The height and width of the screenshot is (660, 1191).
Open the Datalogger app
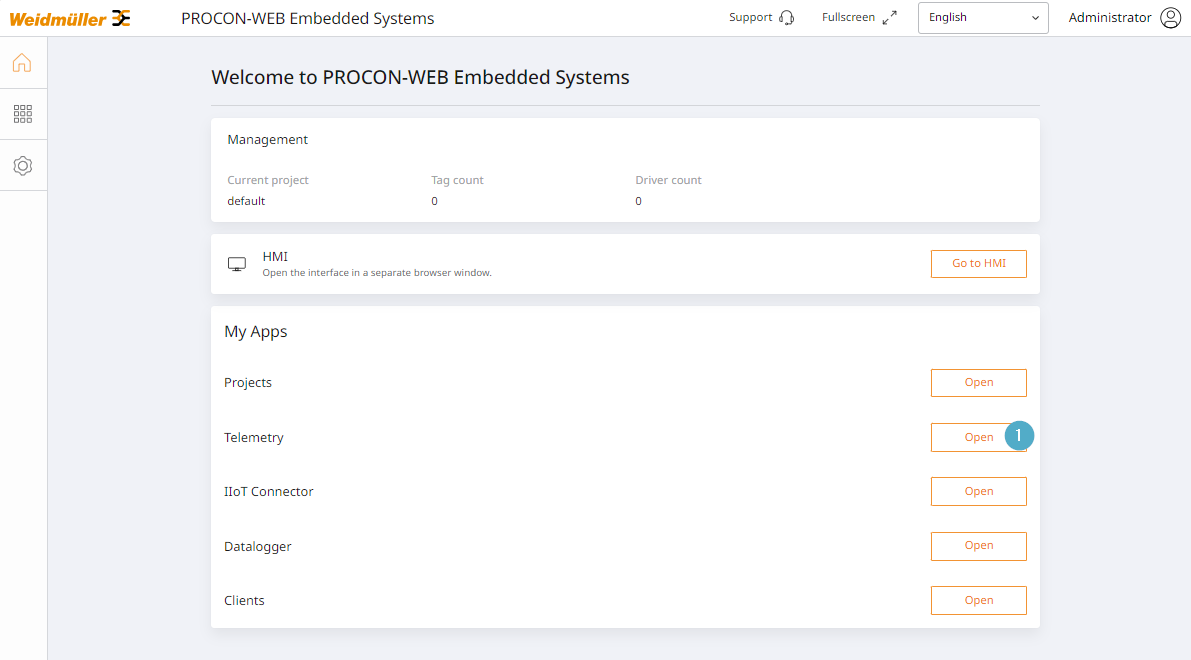click(x=978, y=546)
